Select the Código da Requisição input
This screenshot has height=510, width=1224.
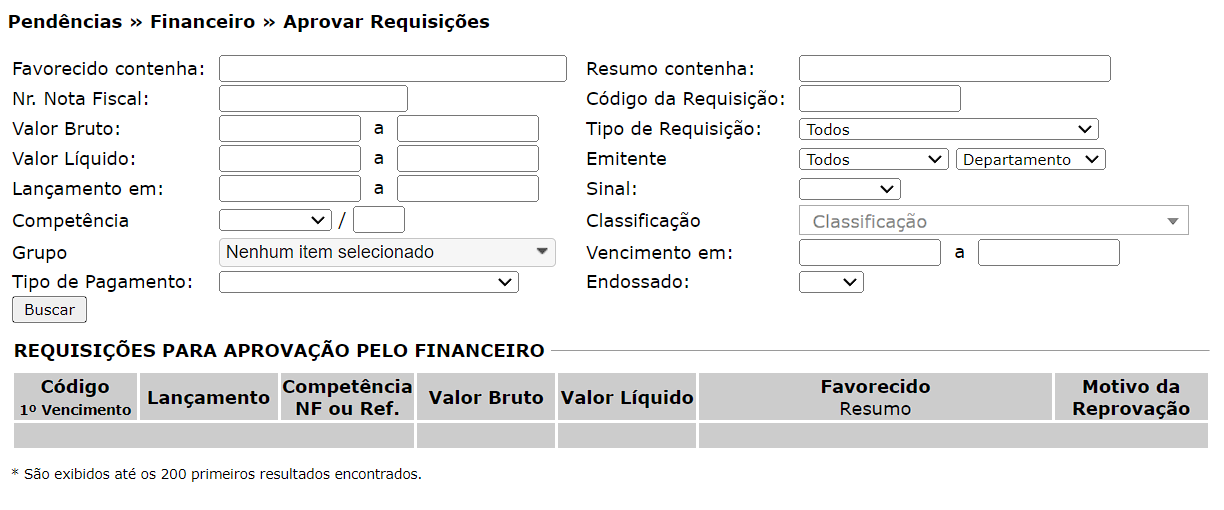(879, 99)
